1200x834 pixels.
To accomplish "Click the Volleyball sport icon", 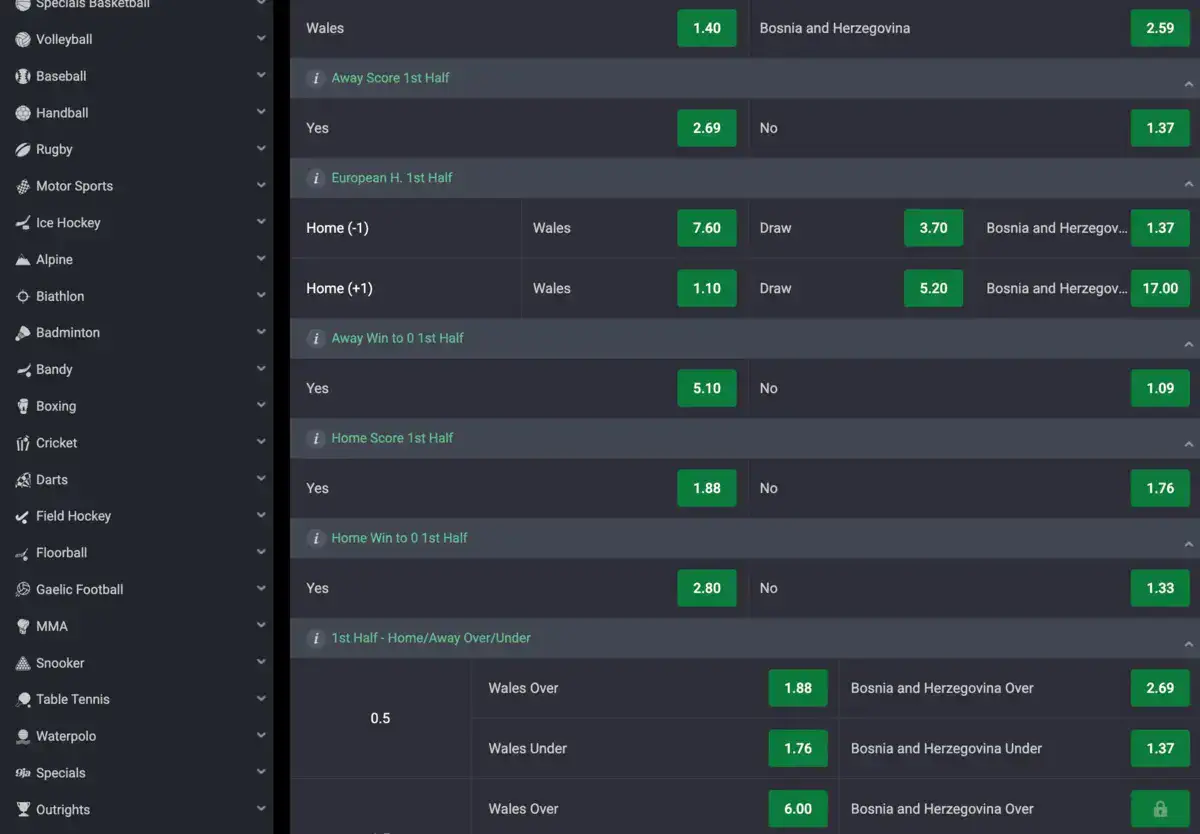I will [x=23, y=39].
